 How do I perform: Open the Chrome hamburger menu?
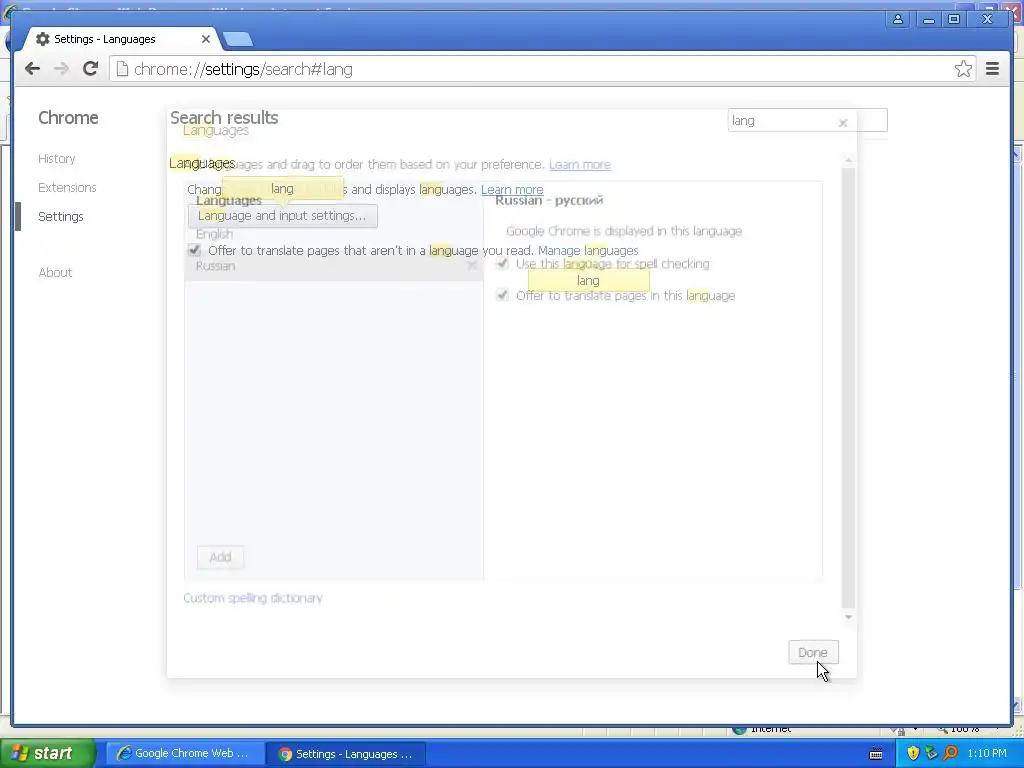[992, 69]
